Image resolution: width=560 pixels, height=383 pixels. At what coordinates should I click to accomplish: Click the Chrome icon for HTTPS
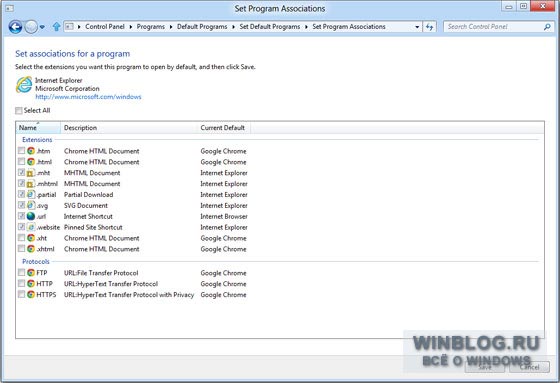pos(31,295)
